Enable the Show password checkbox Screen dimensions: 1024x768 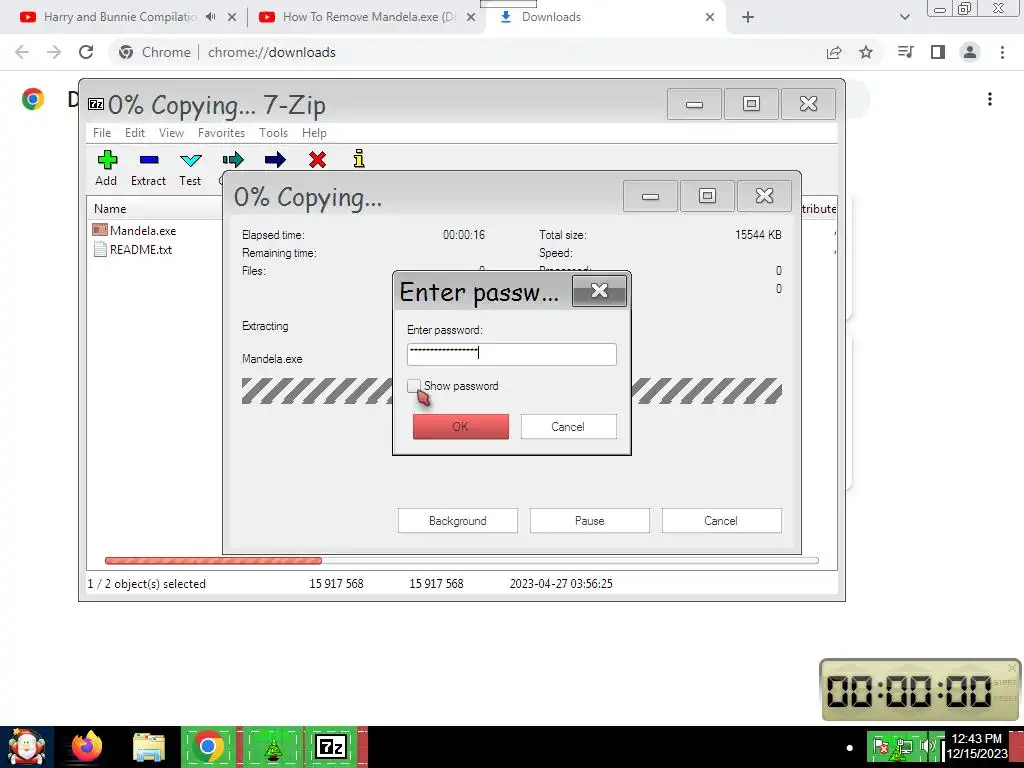pyautogui.click(x=413, y=386)
